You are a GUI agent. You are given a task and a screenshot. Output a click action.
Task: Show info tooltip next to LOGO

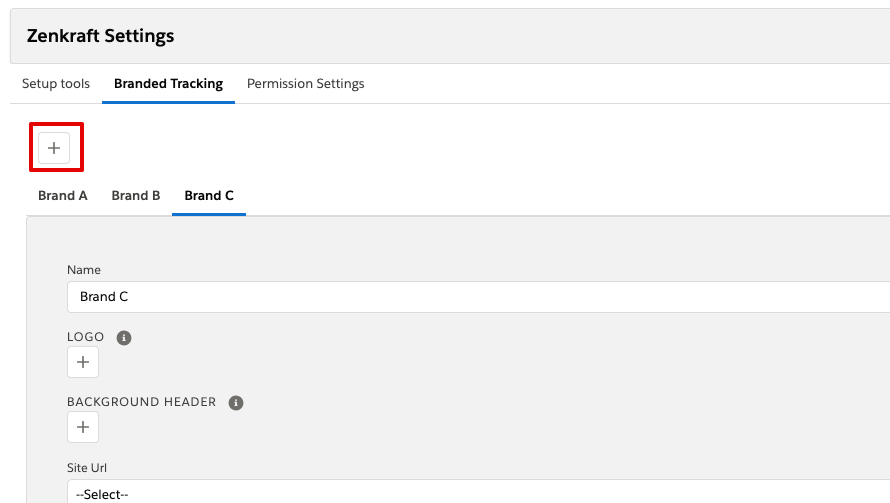coord(124,338)
